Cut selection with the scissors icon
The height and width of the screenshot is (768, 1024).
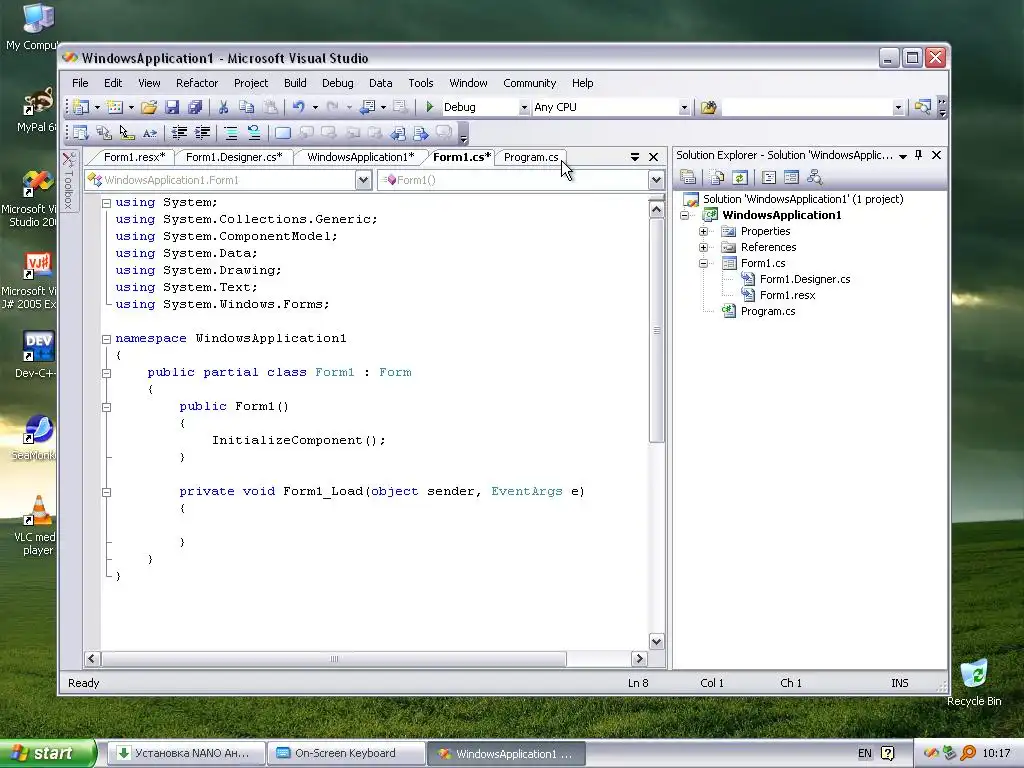pyautogui.click(x=223, y=107)
